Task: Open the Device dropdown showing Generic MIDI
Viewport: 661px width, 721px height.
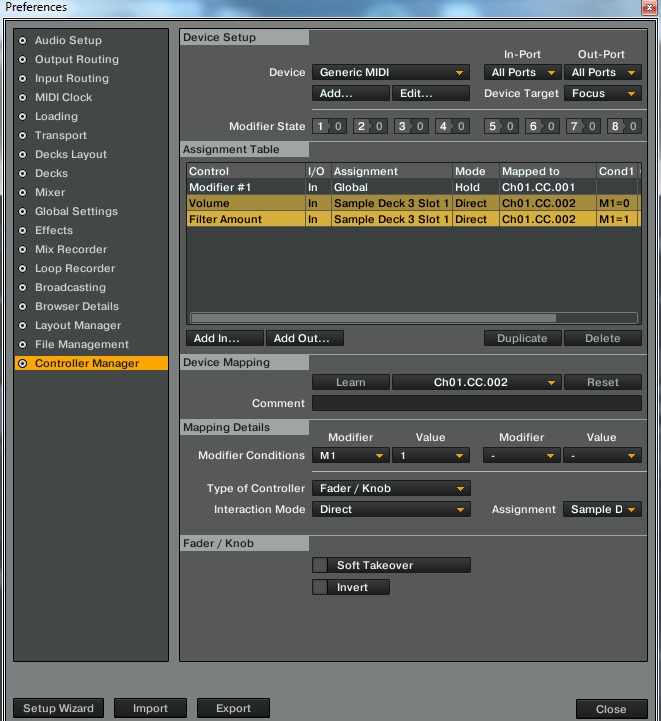Action: 391,72
